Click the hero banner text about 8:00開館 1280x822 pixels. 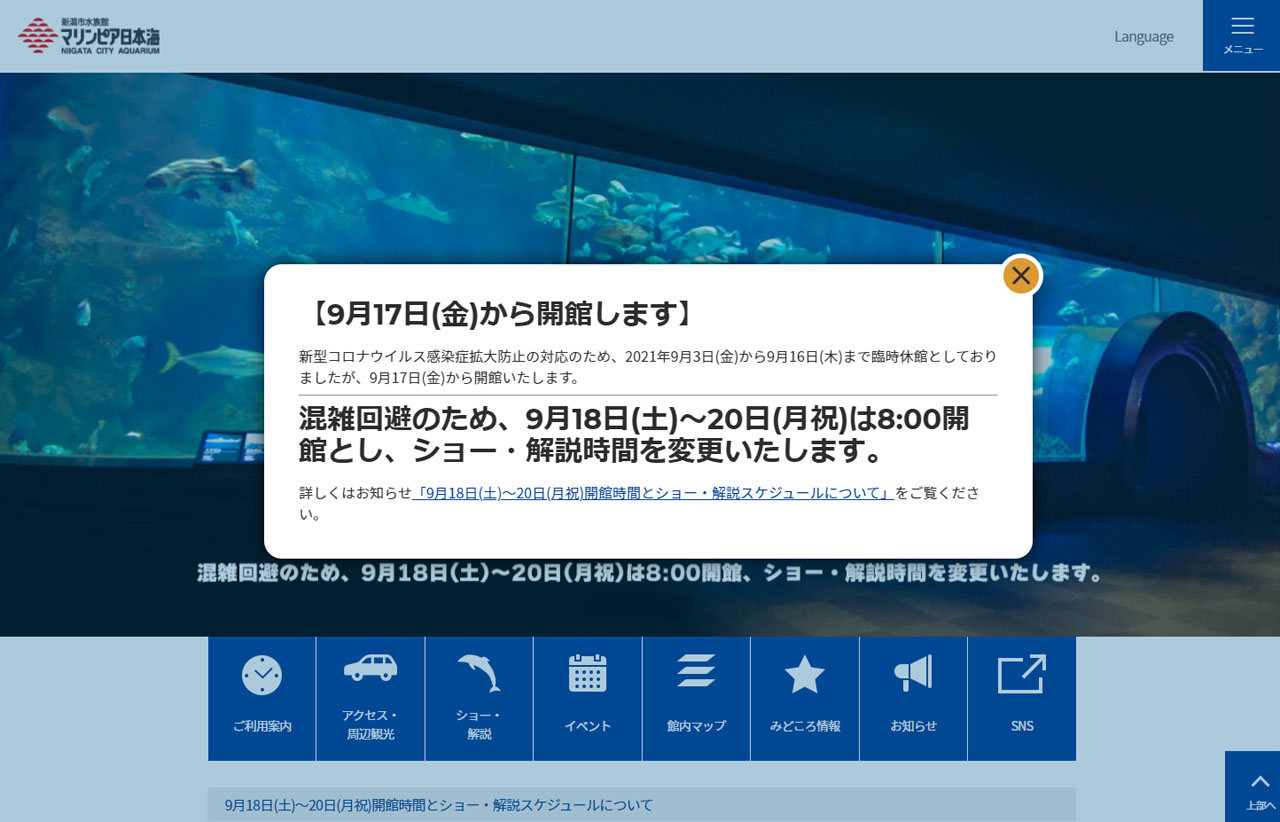click(651, 573)
